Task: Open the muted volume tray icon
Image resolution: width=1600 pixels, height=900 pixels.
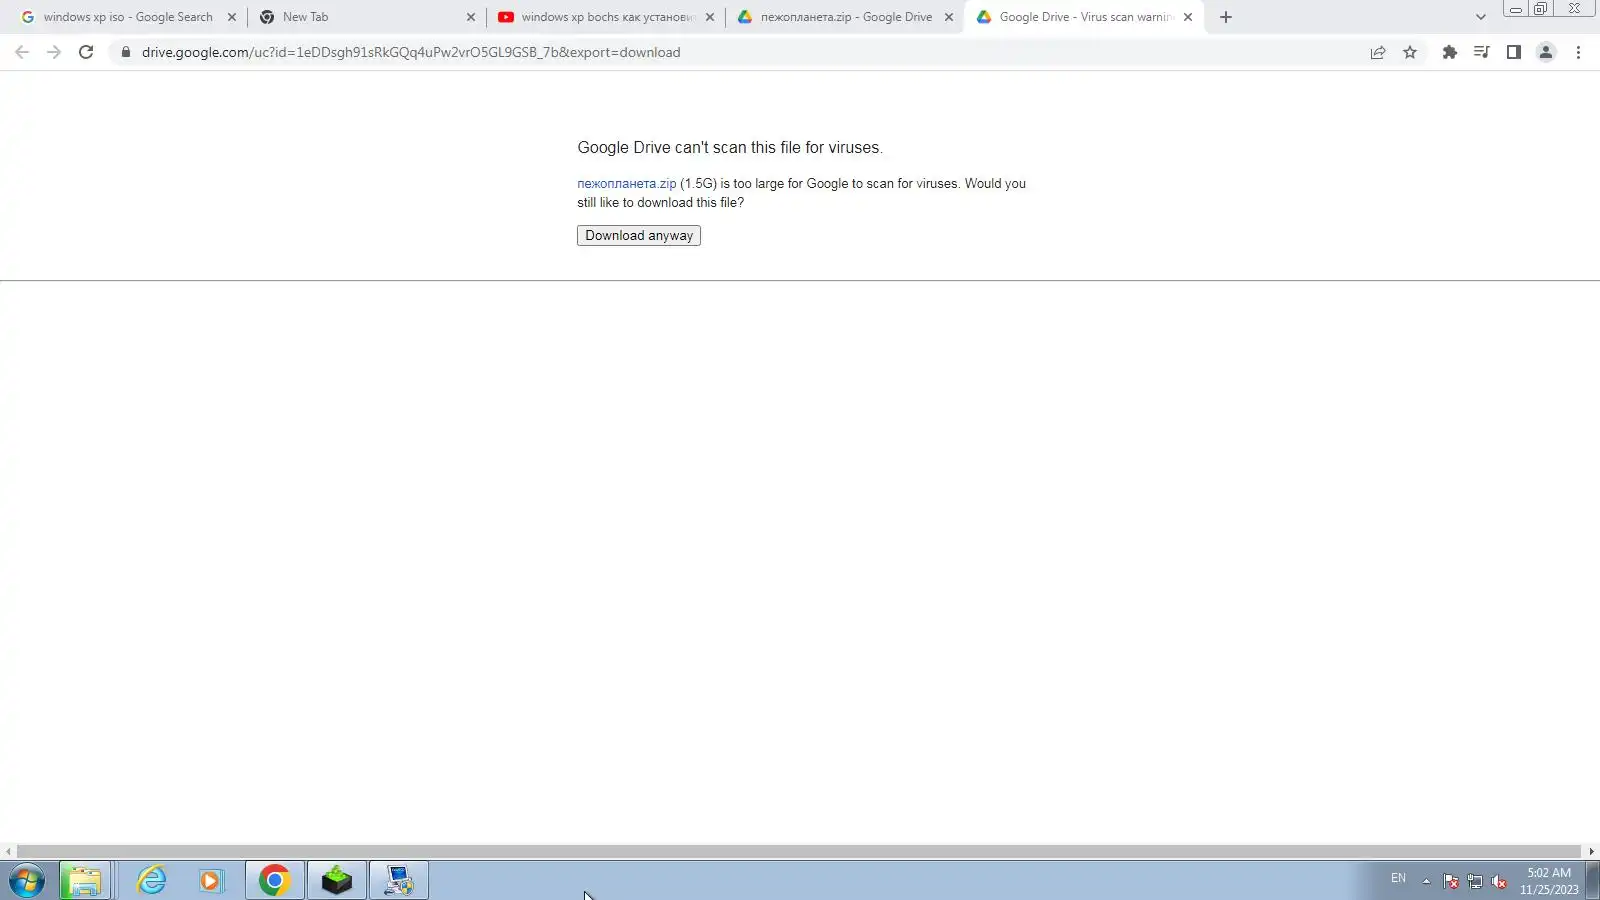Action: (x=1499, y=881)
